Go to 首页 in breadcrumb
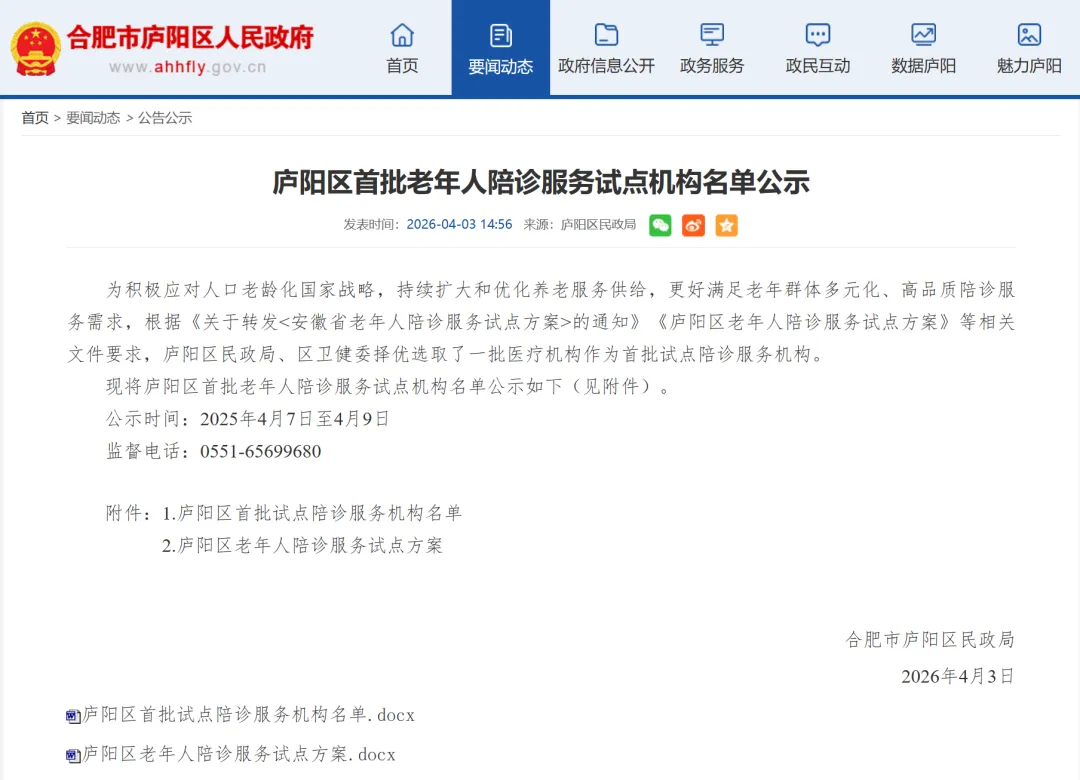1080x780 pixels. point(35,118)
